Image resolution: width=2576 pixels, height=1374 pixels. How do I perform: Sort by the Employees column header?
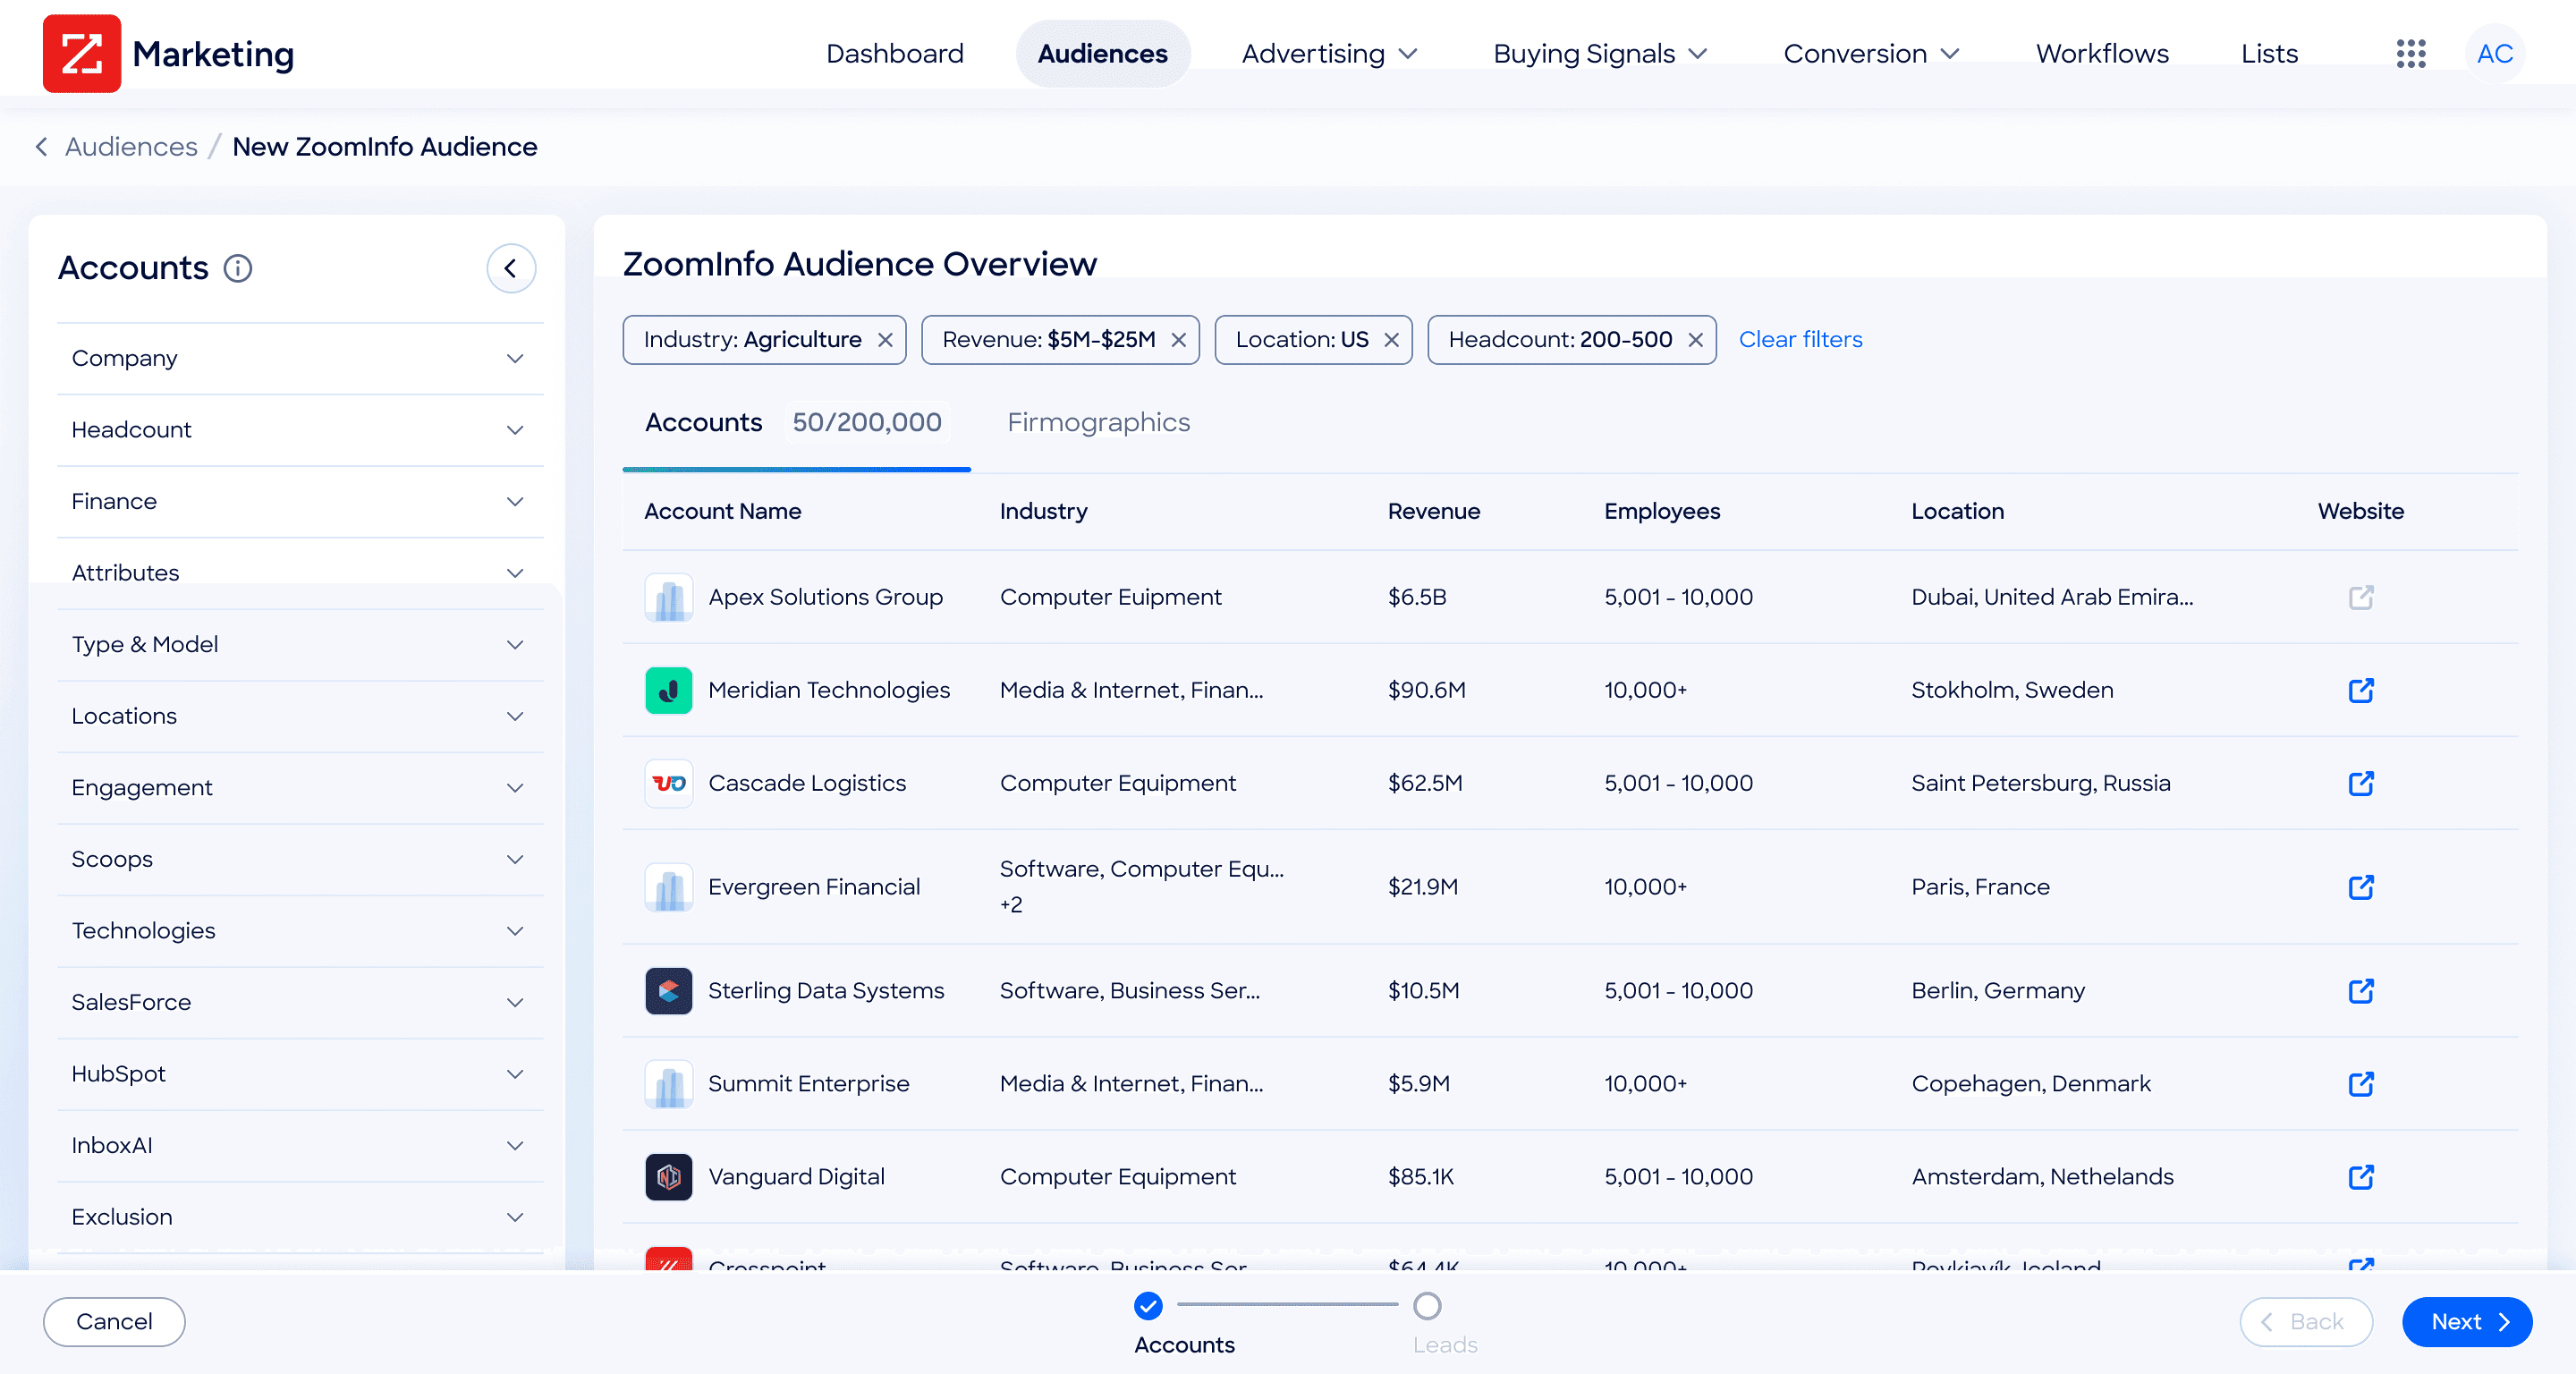1662,511
